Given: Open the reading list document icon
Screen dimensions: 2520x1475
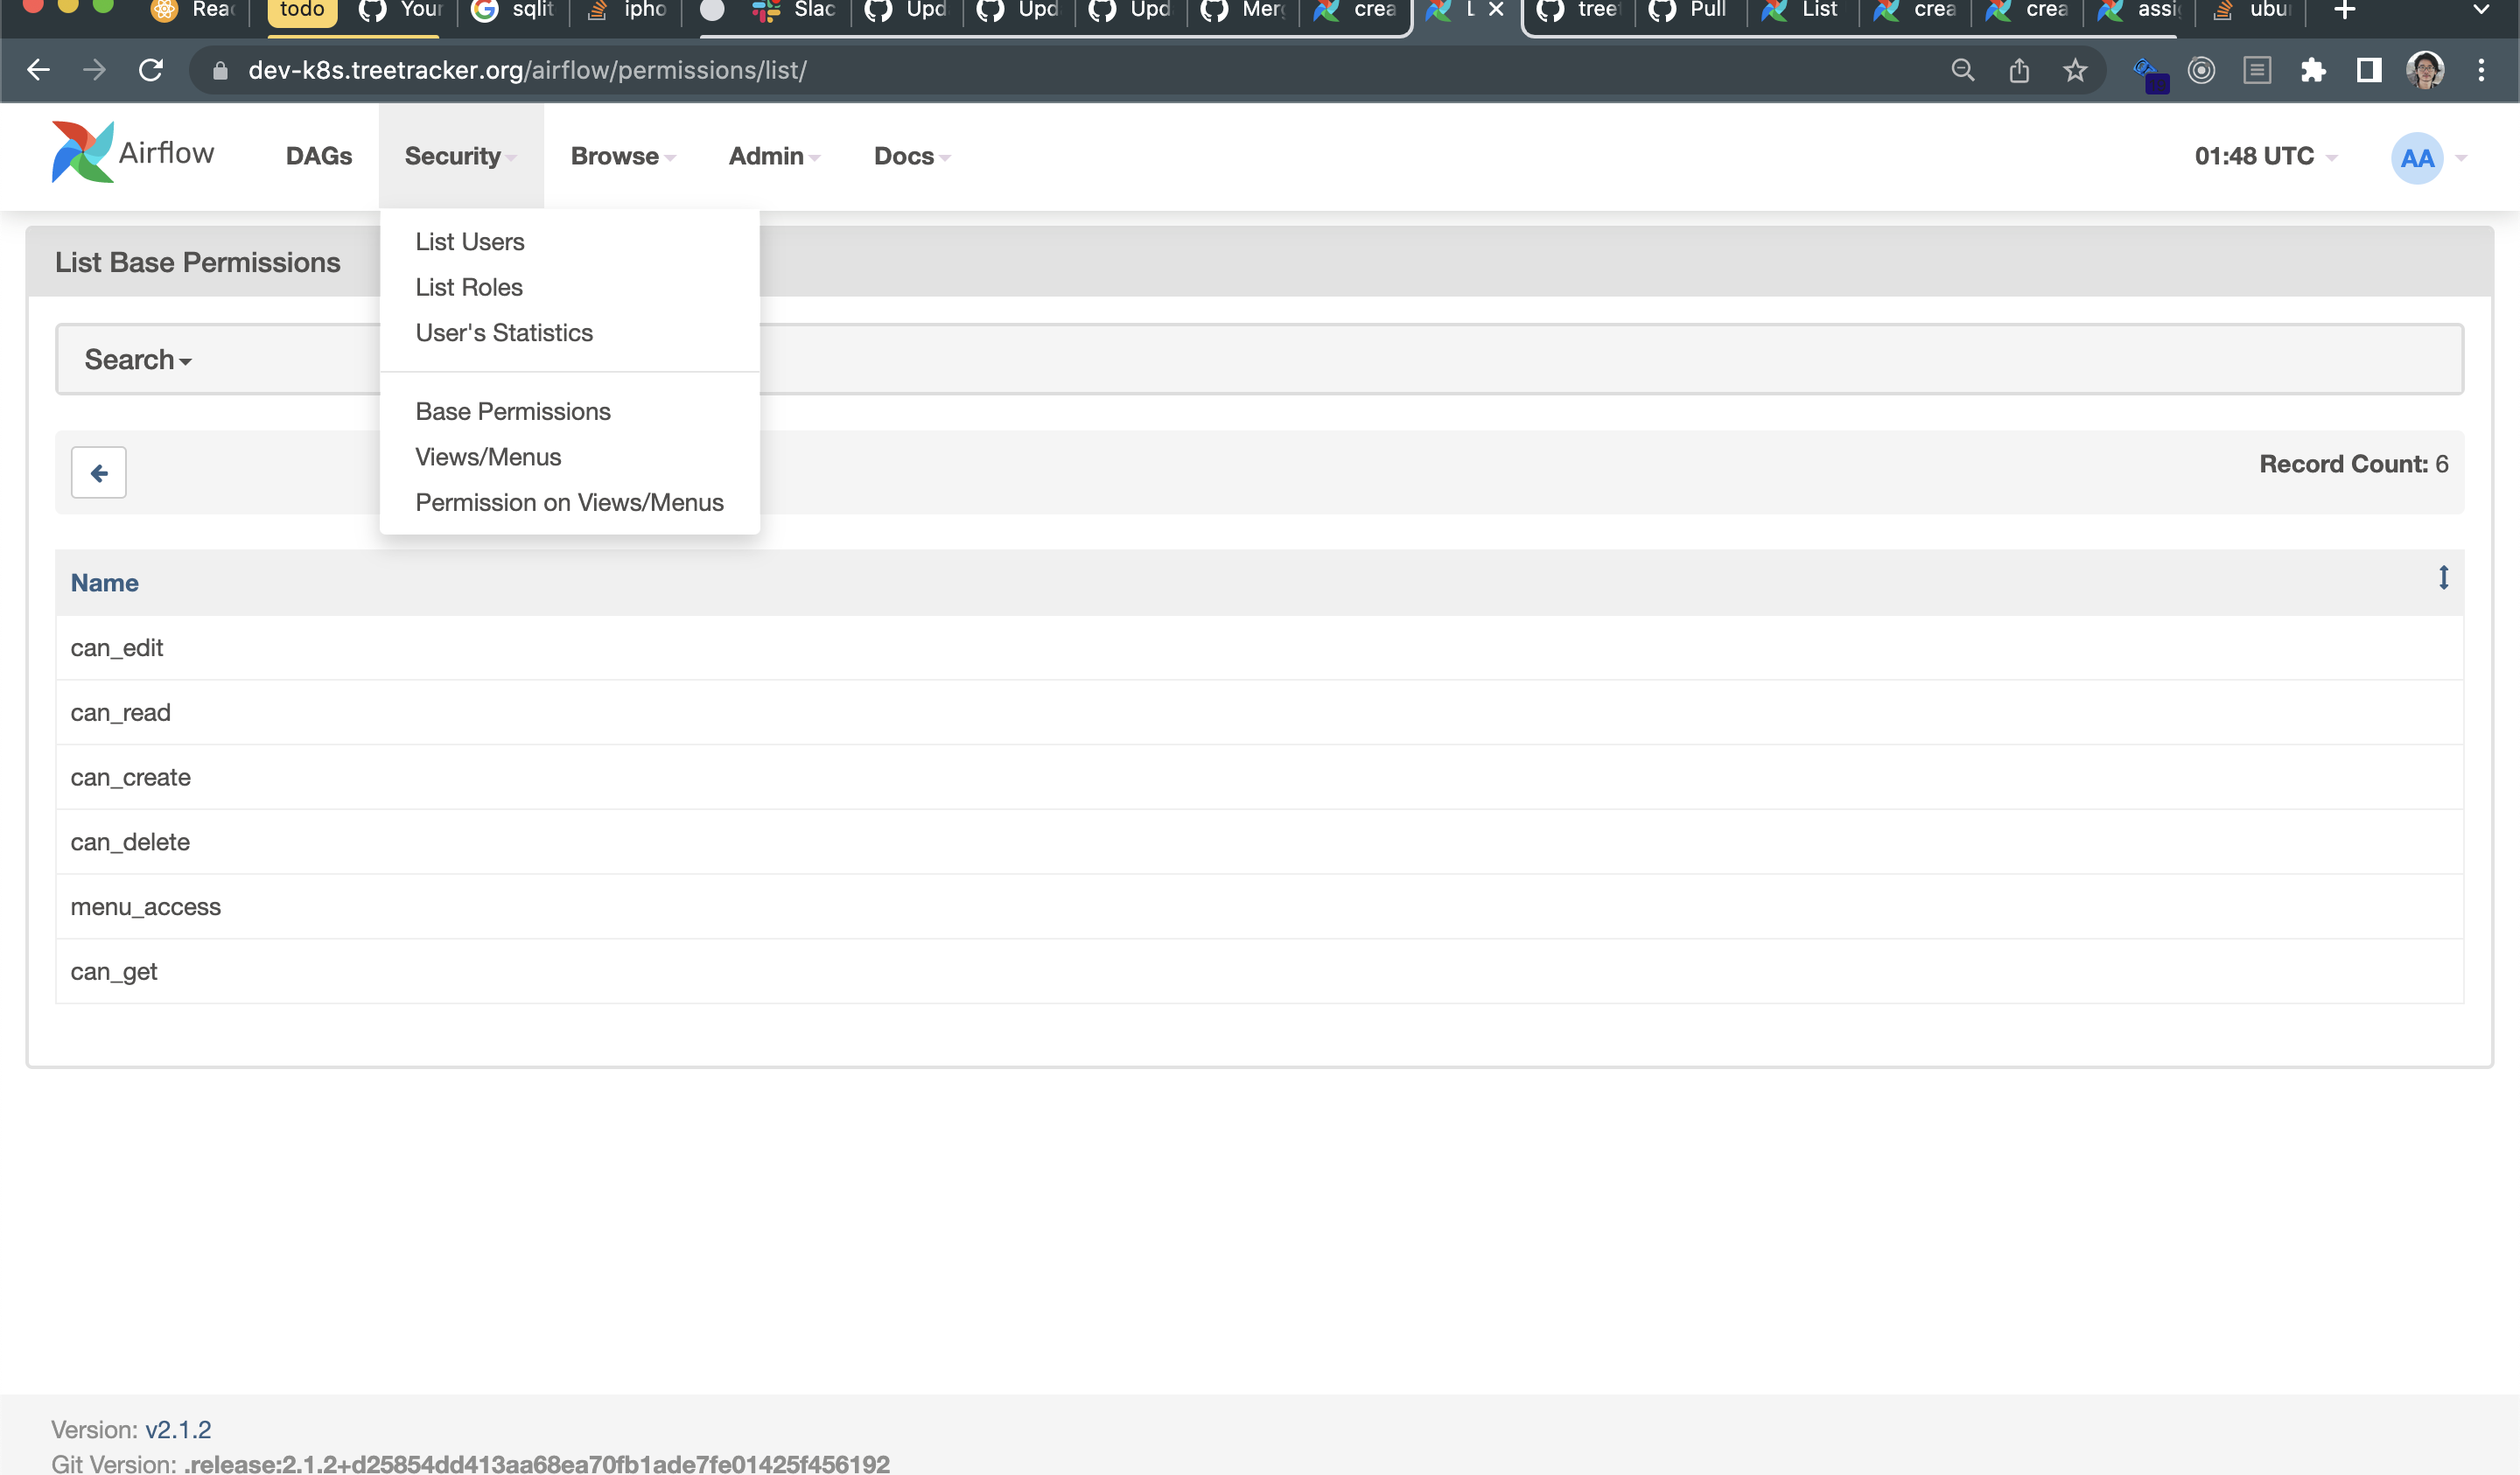Looking at the screenshot, I should click(x=2257, y=70).
